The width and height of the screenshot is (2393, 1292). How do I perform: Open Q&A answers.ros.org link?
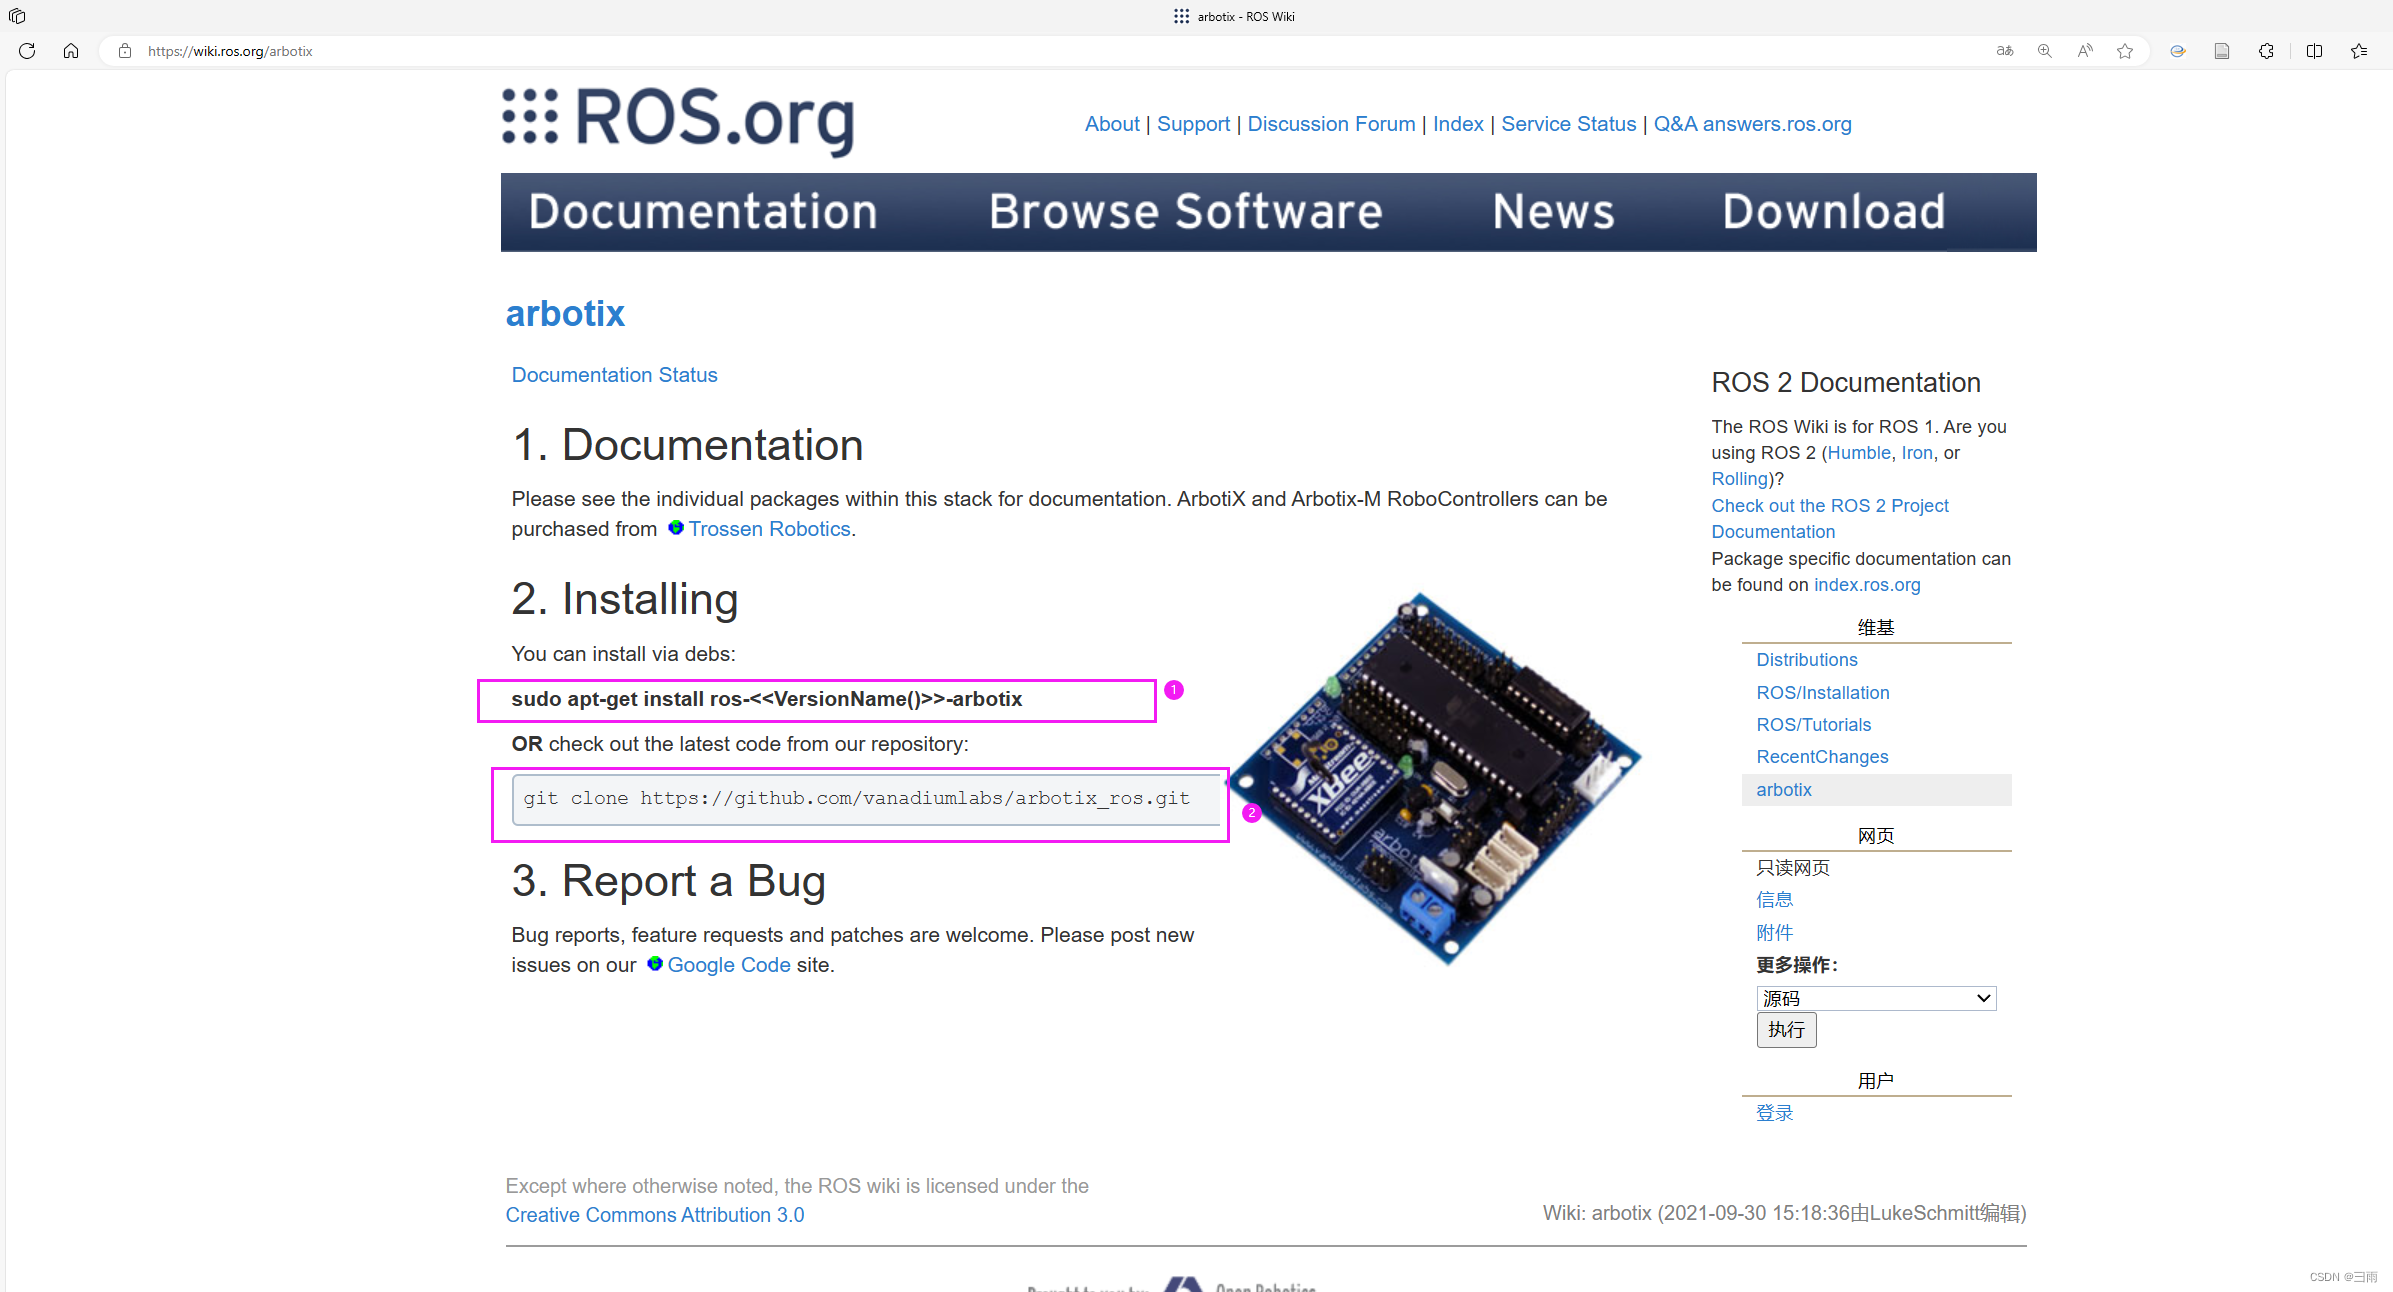(x=1752, y=124)
